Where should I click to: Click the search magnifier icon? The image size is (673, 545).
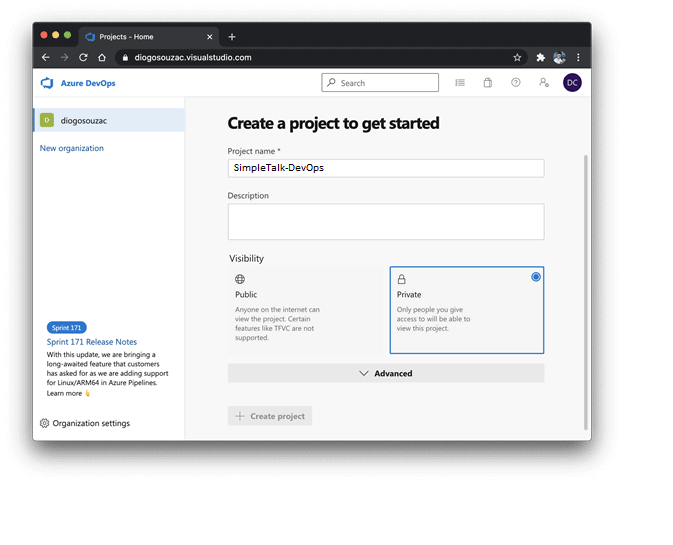[x=331, y=82]
